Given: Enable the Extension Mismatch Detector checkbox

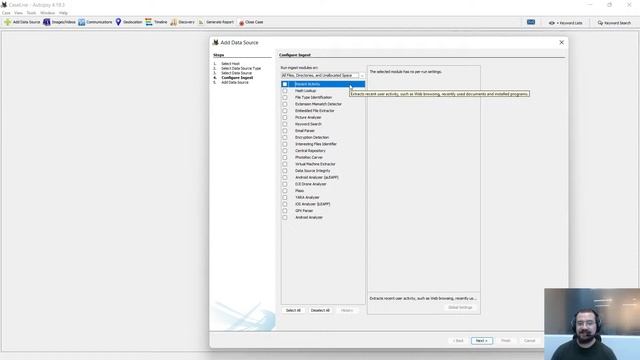Looking at the screenshot, I should [x=285, y=104].
